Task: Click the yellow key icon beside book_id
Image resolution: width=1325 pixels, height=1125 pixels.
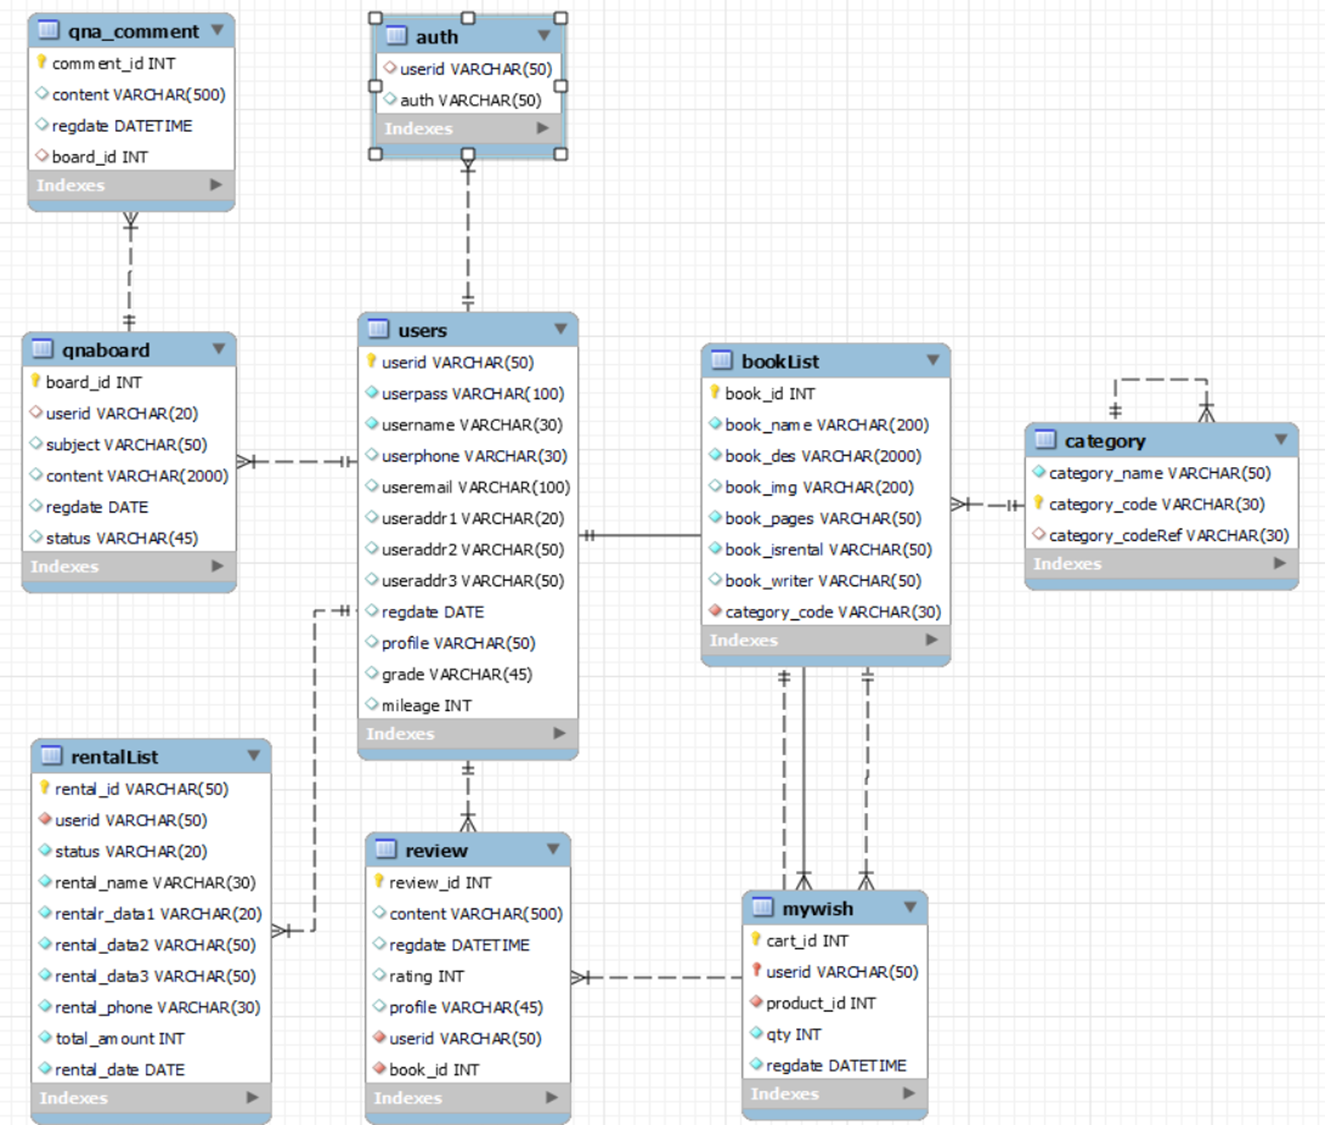Action: point(716,393)
